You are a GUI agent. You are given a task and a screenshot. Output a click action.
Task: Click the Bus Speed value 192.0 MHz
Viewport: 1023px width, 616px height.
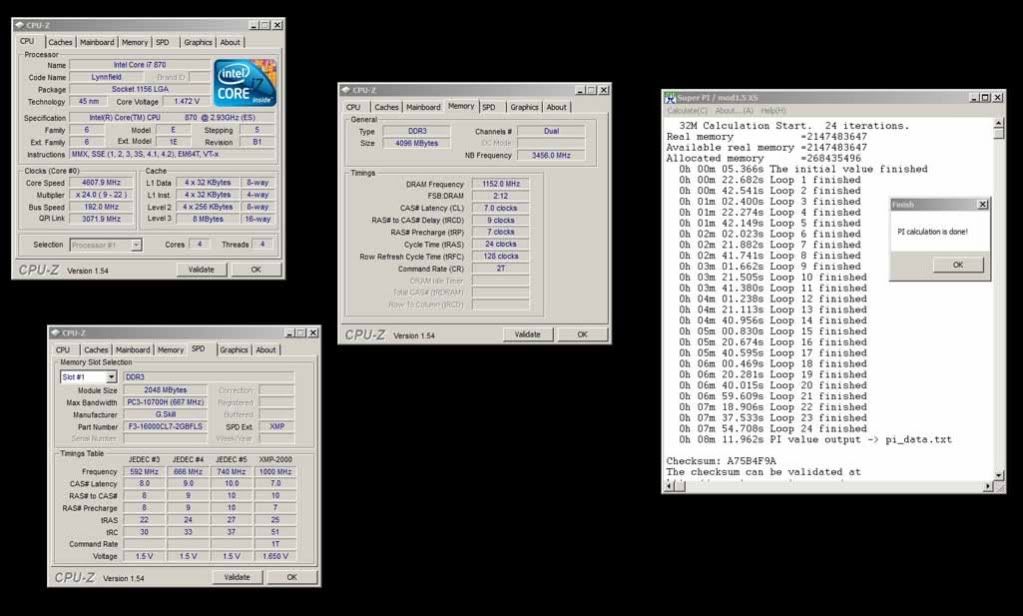pyautogui.click(x=101, y=207)
